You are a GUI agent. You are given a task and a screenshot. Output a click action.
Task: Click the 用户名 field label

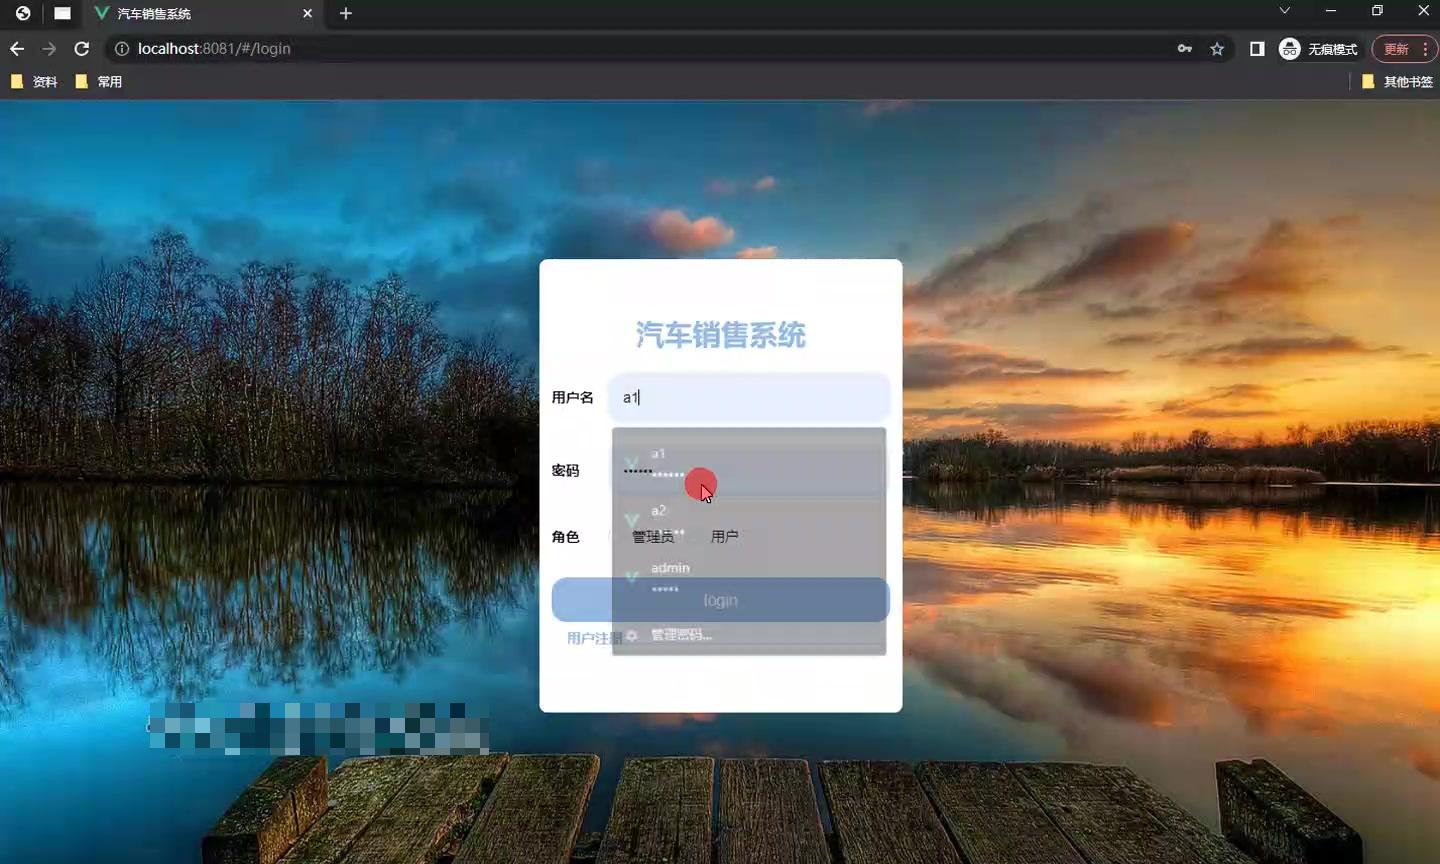[573, 398]
